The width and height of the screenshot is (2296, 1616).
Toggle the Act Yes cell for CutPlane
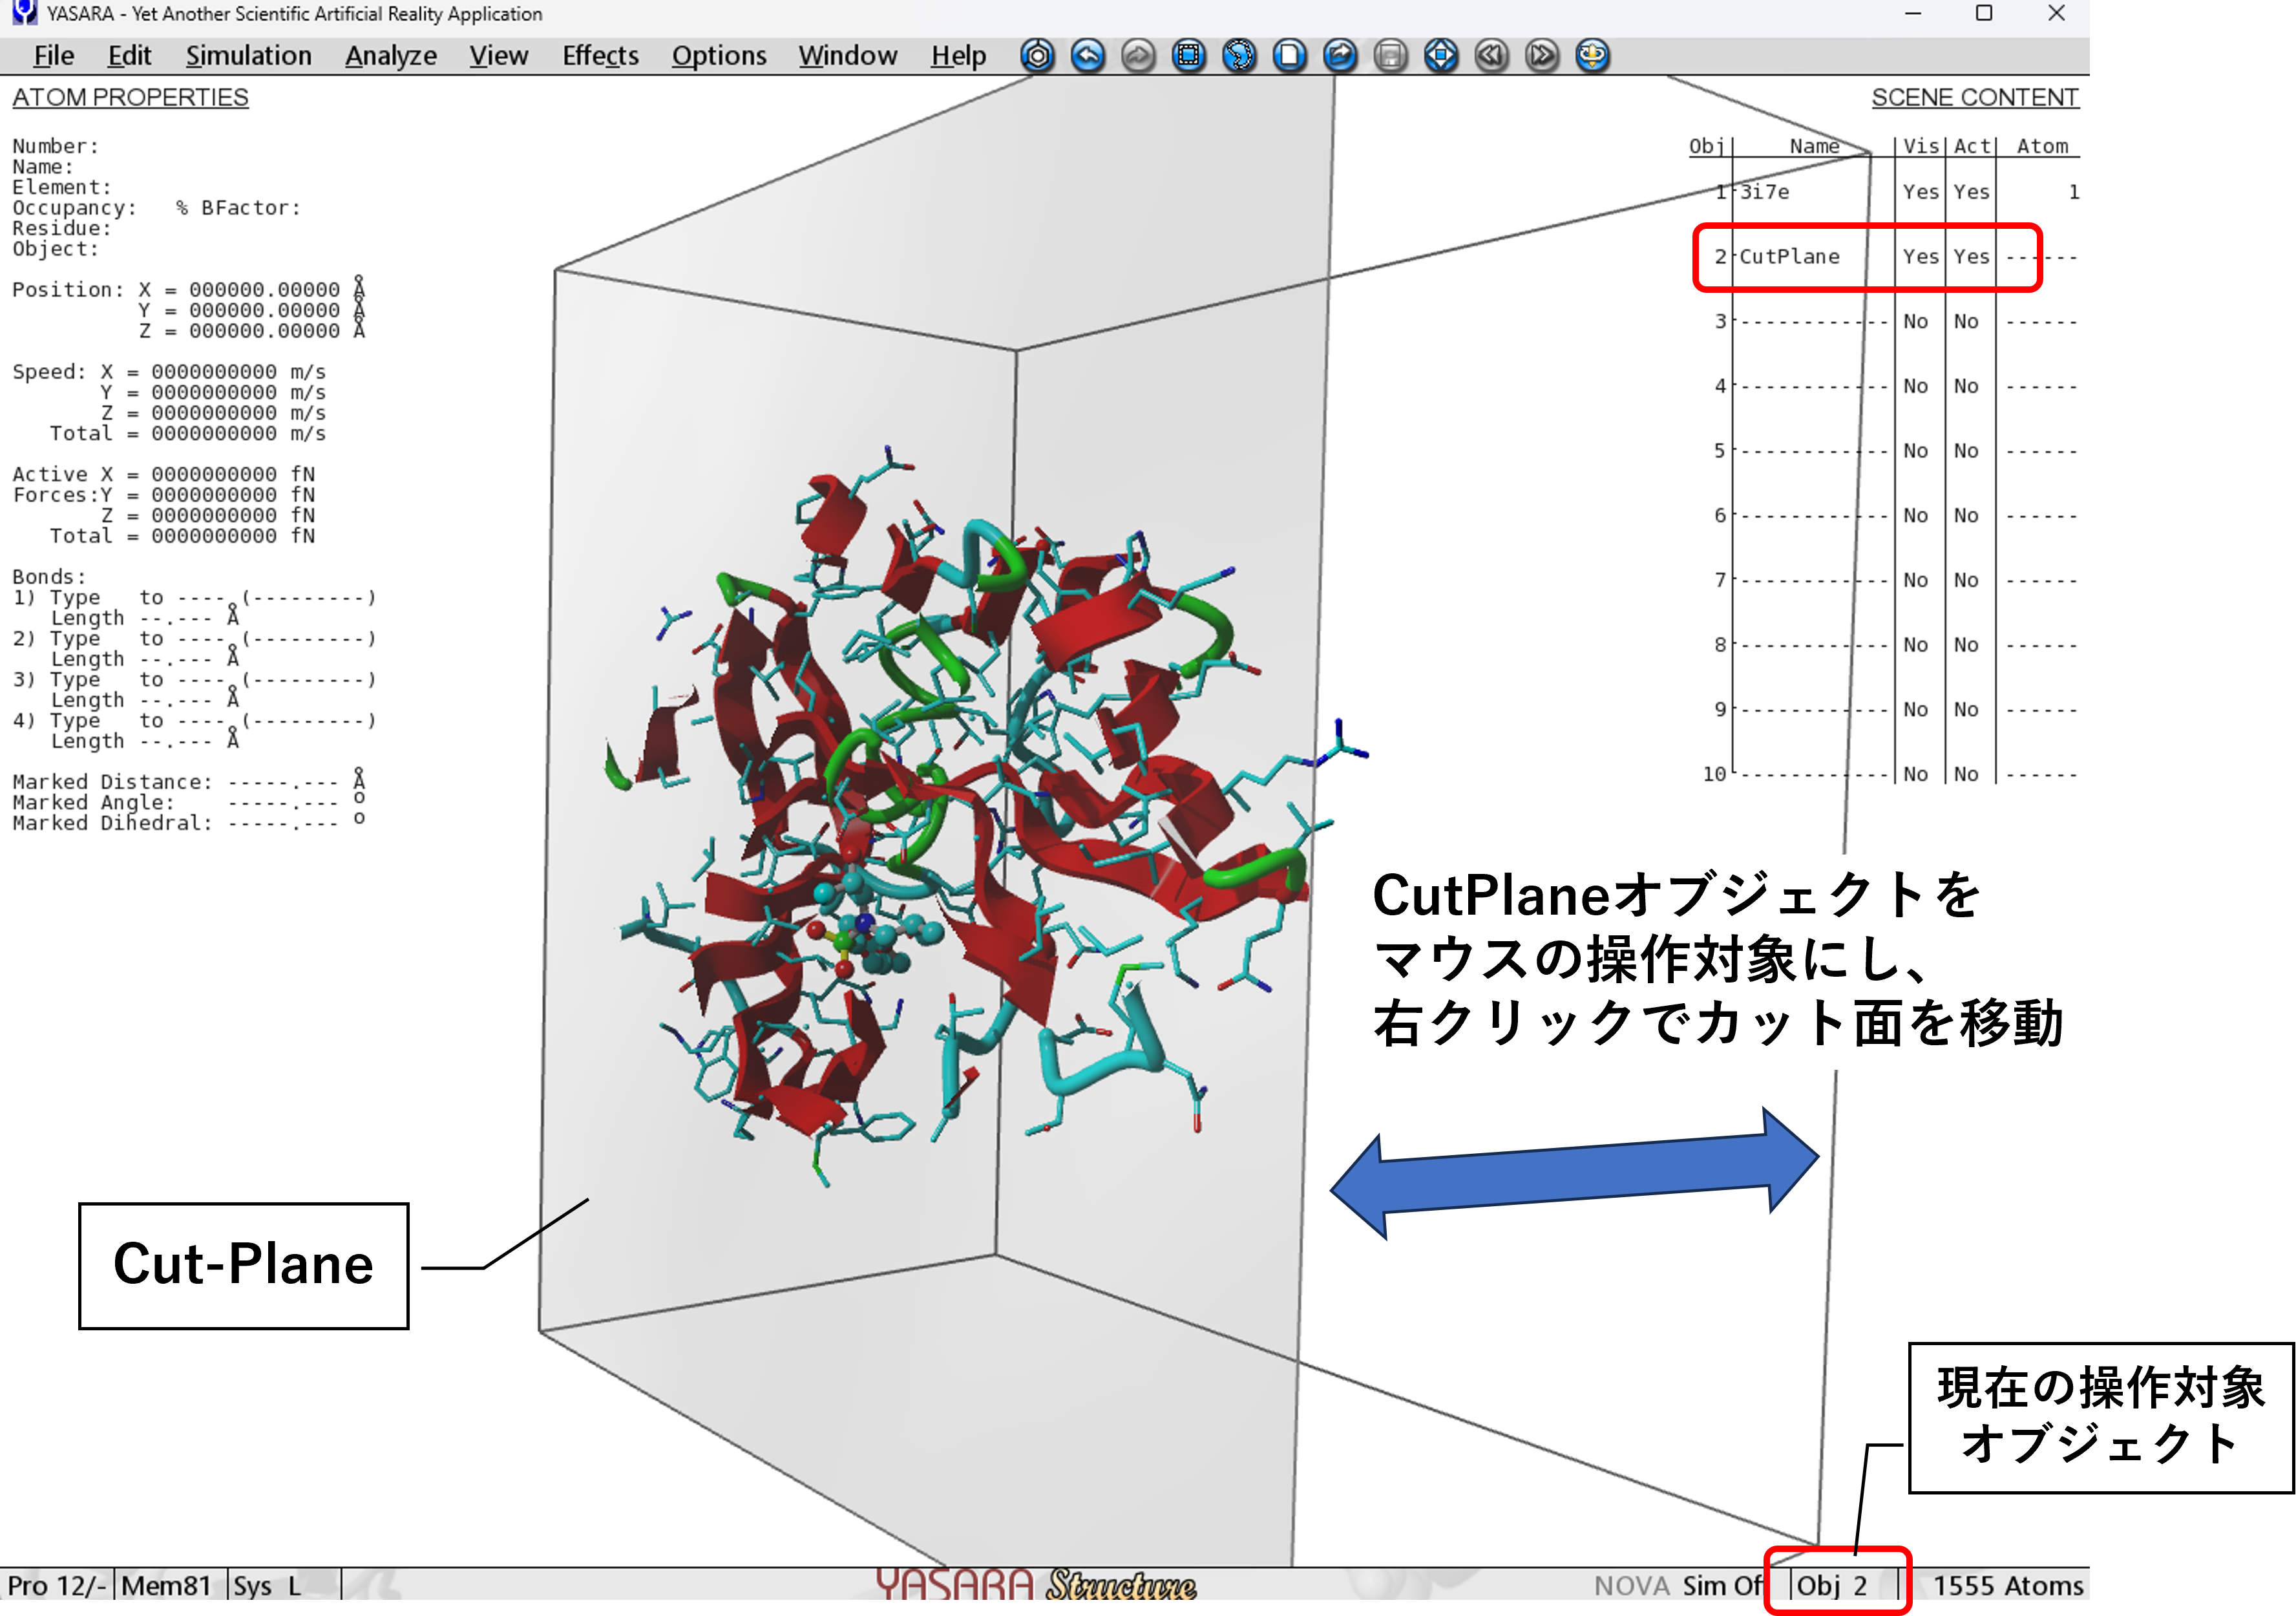click(x=1971, y=257)
